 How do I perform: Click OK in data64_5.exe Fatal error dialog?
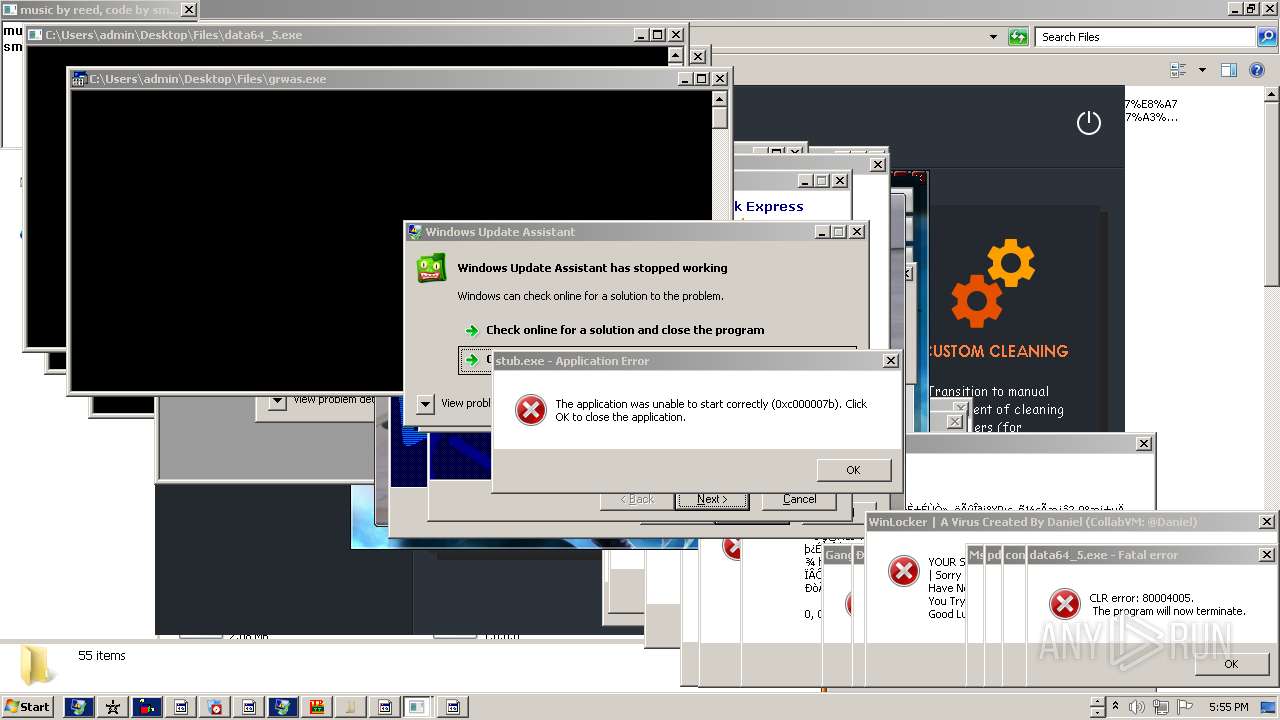click(1231, 664)
